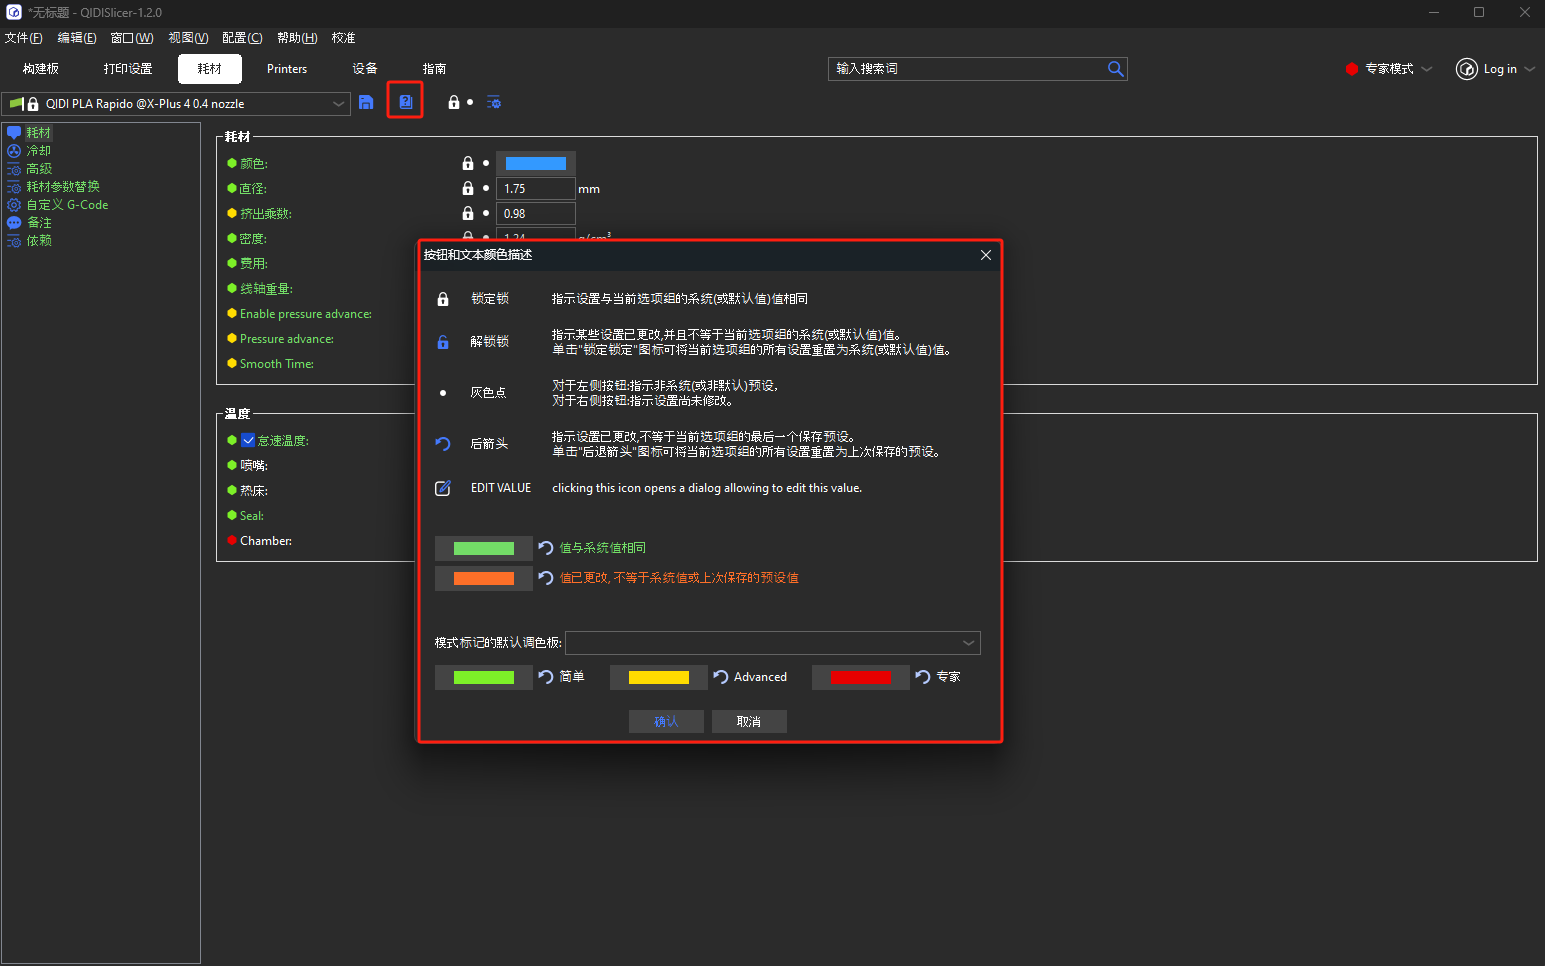Click the Enable pressure advance label

(306, 314)
